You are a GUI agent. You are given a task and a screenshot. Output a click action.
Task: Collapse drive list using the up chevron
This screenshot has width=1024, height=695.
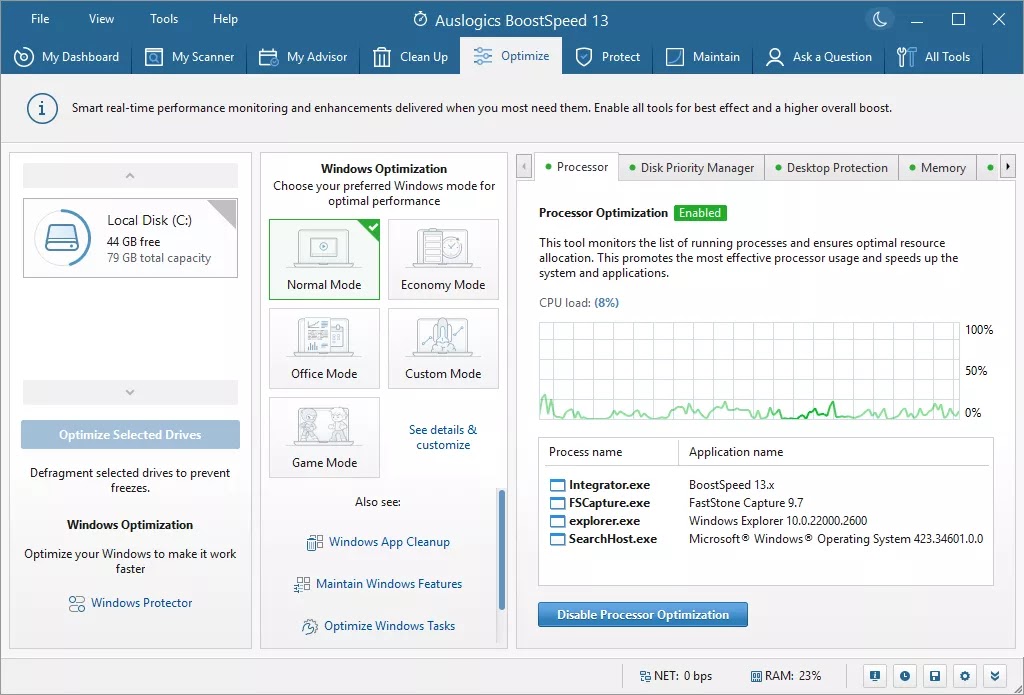130,176
